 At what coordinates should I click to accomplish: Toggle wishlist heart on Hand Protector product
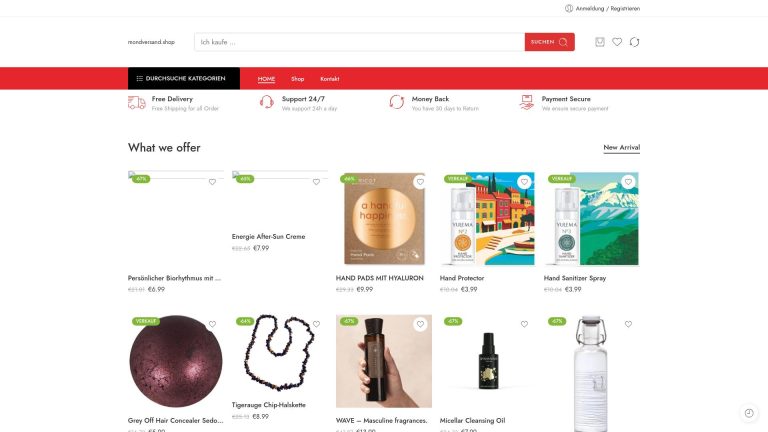tap(524, 182)
